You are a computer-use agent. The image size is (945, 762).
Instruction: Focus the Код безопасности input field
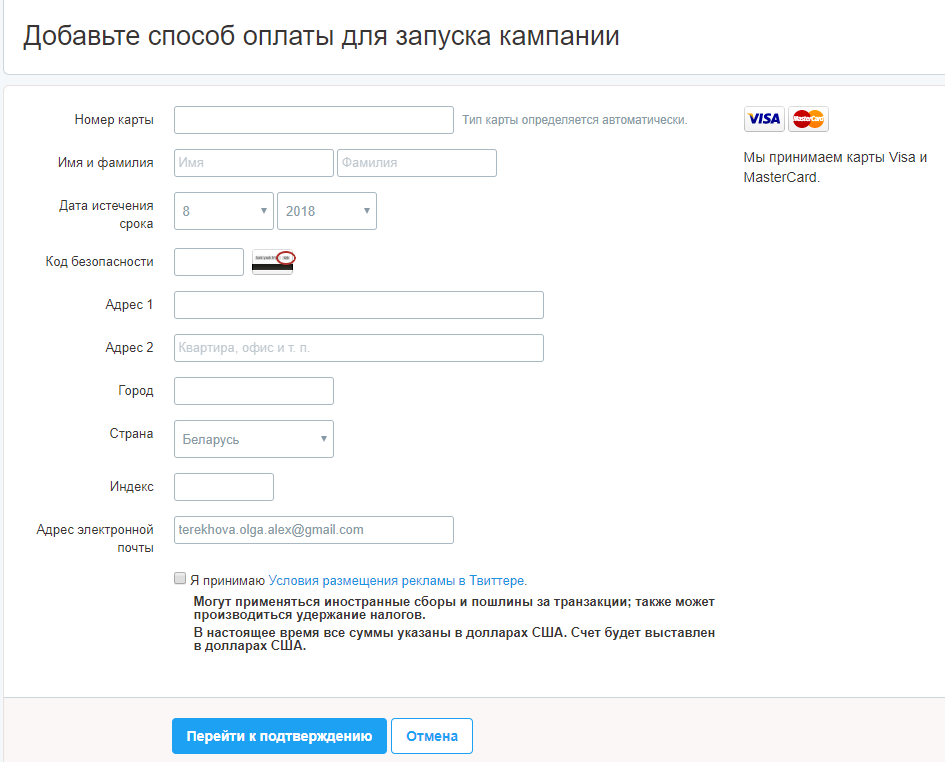(x=209, y=262)
